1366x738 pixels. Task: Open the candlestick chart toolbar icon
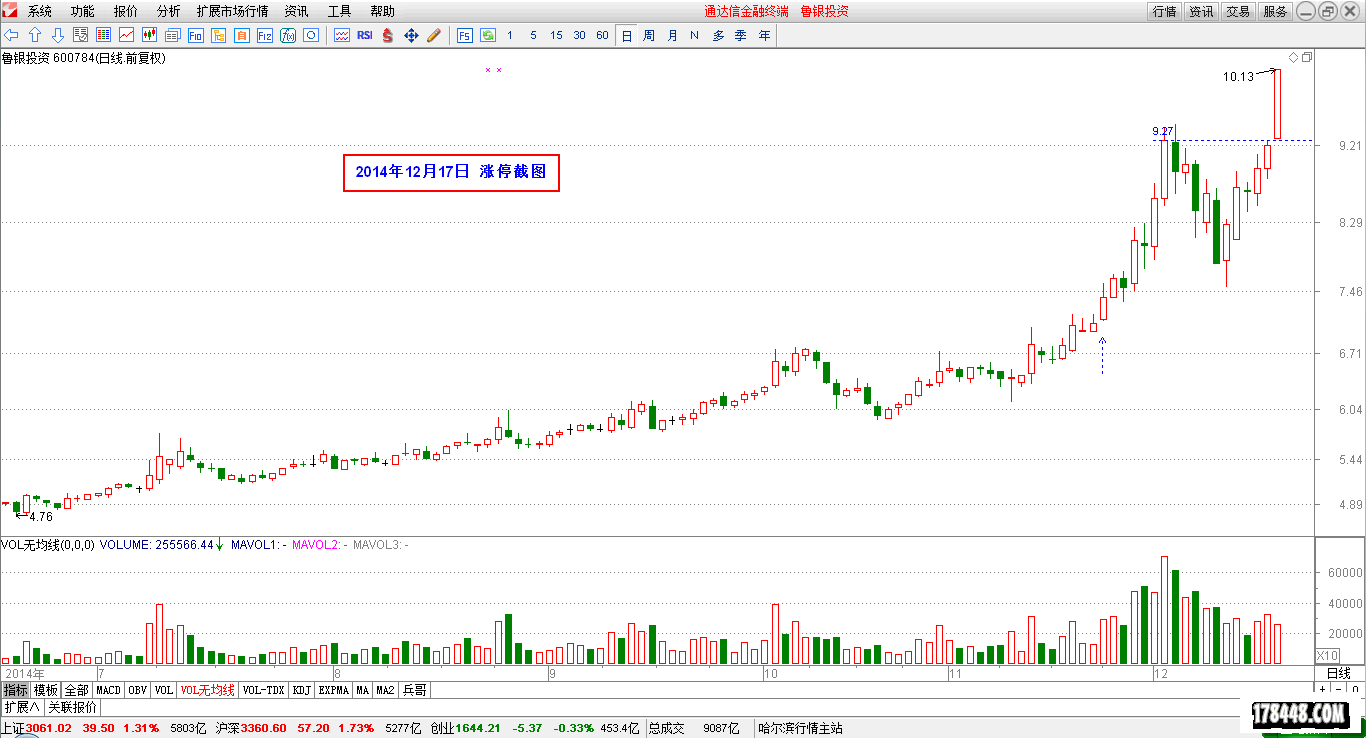pyautogui.click(x=150, y=35)
